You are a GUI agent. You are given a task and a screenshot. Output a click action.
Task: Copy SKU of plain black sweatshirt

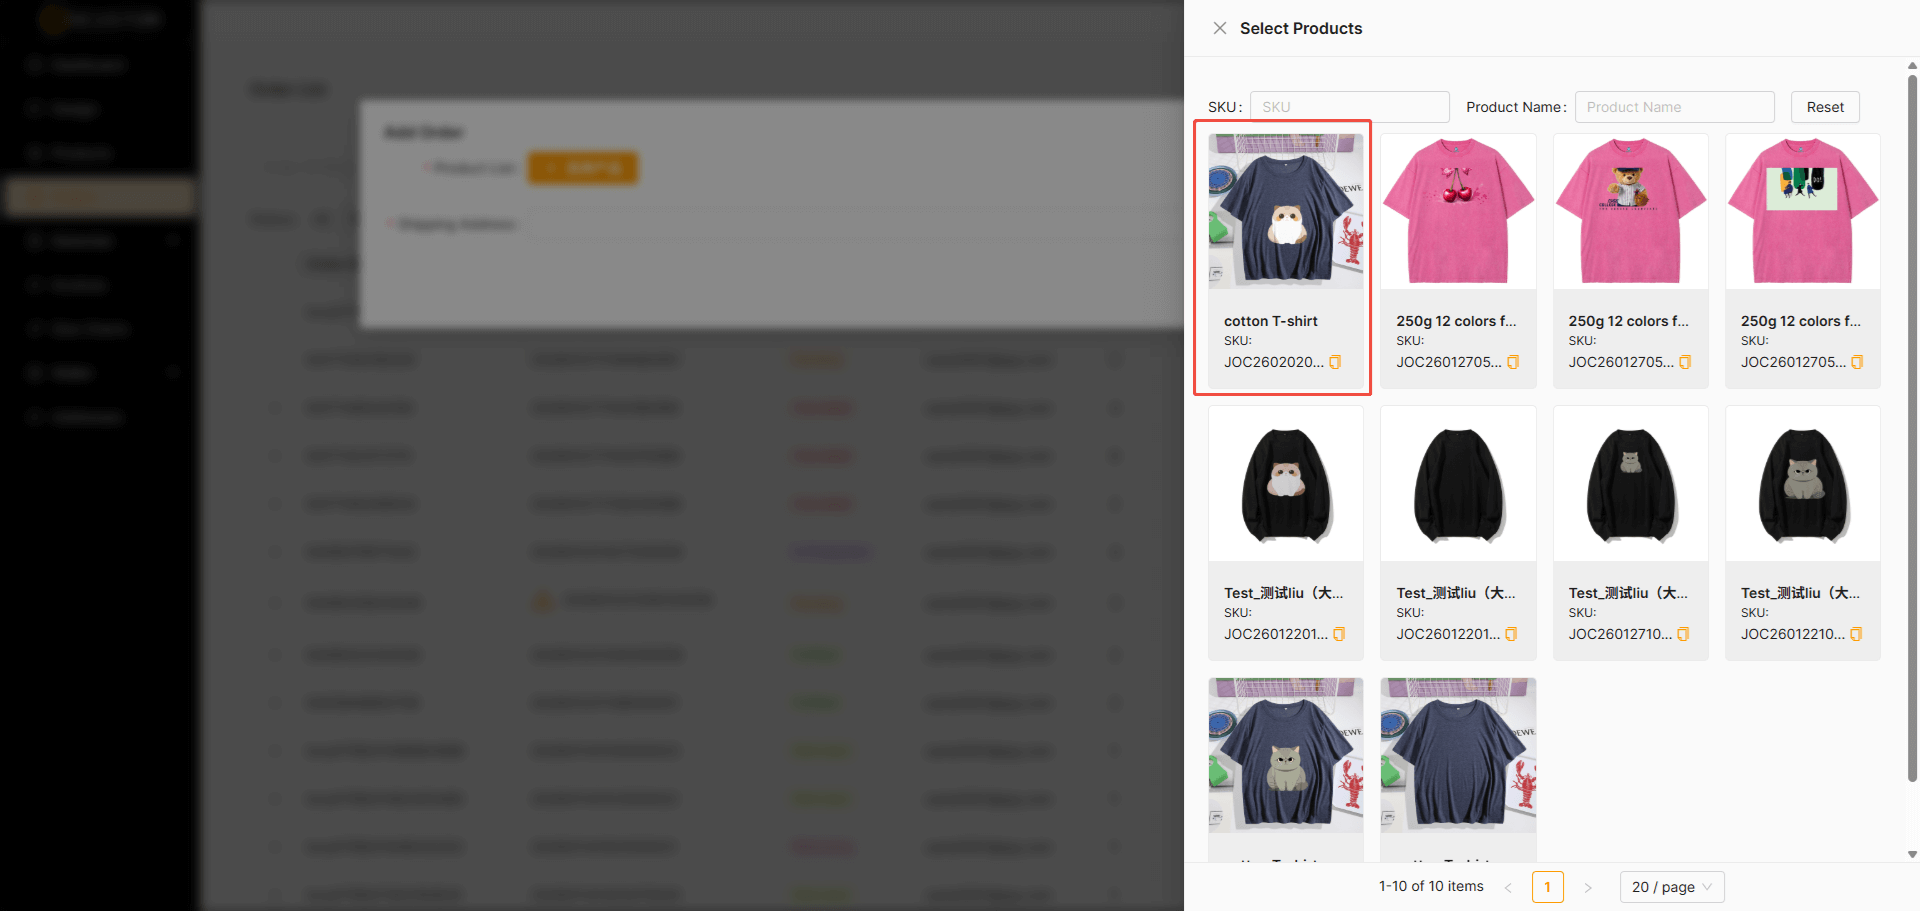[1511, 634]
